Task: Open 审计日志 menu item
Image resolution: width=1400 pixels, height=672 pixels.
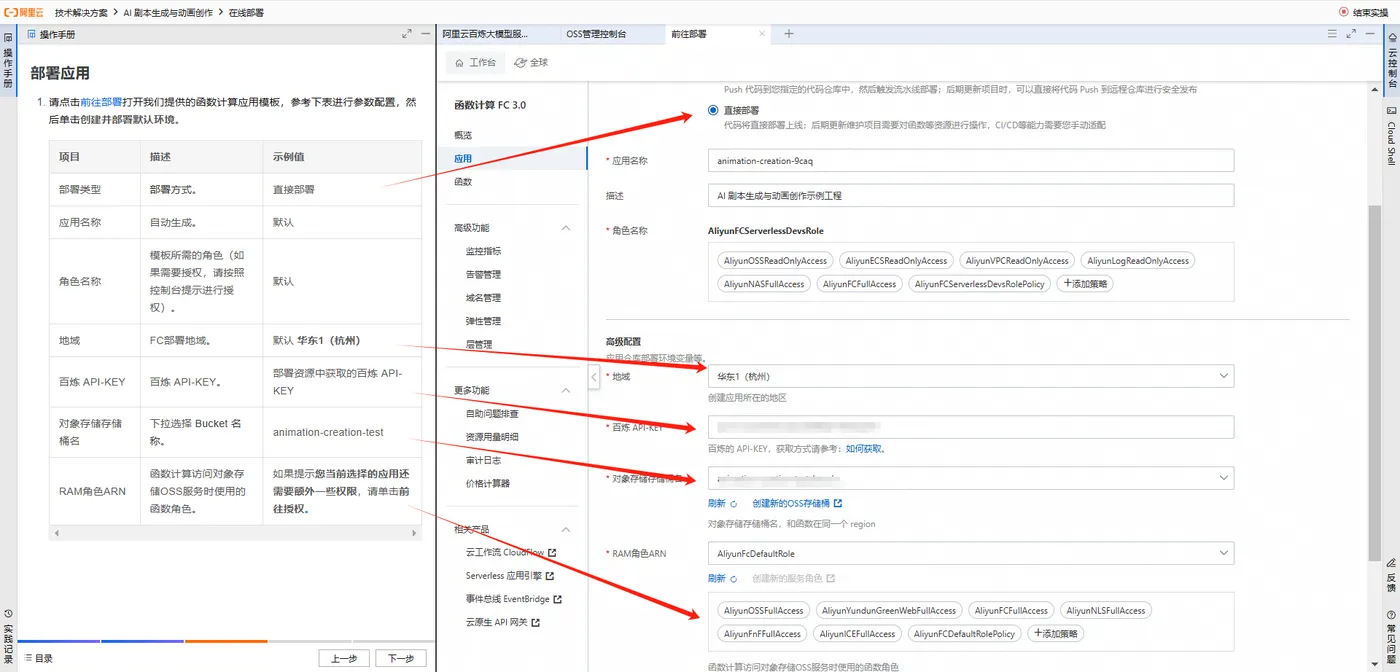Action: [483, 460]
